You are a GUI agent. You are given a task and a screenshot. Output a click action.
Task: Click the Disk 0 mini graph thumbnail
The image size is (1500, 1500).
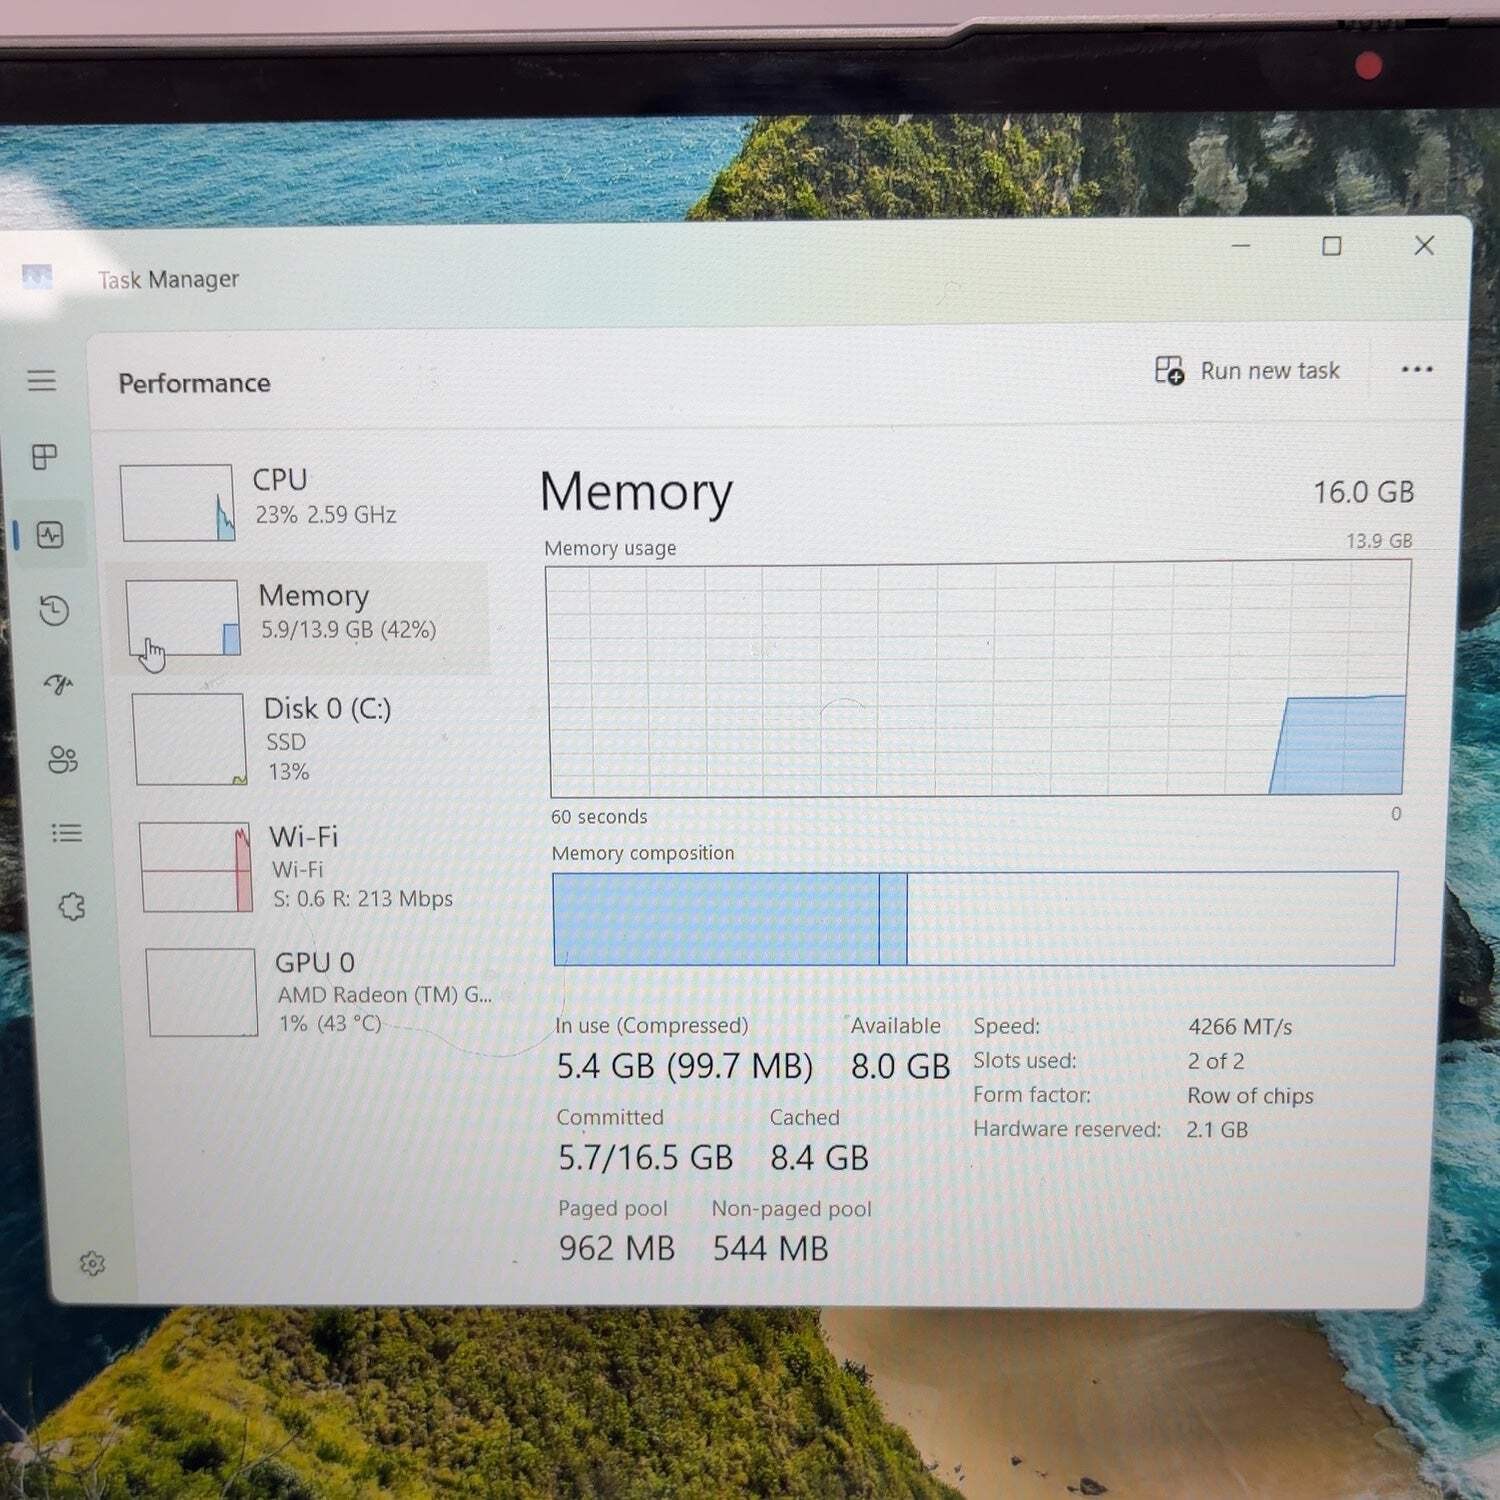coord(190,739)
